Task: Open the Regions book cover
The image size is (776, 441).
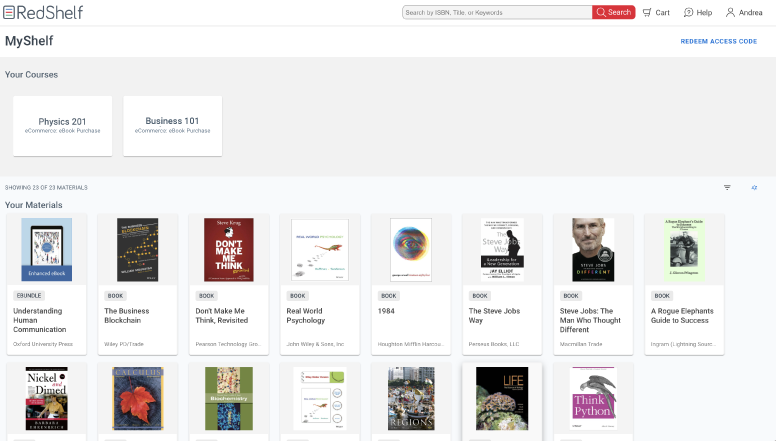Action: pos(411,398)
